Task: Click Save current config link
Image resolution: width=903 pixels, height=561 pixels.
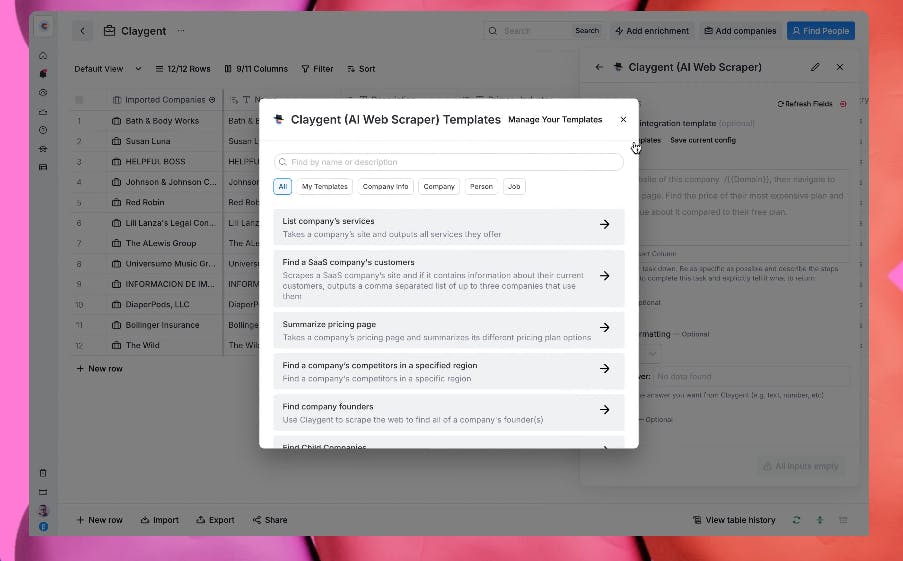Action: [703, 140]
